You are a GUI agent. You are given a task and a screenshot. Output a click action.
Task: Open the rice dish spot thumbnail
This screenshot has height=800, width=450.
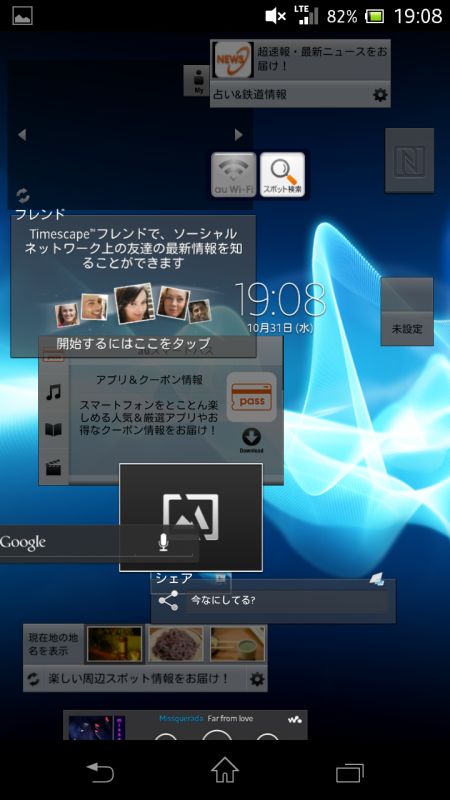click(x=176, y=644)
